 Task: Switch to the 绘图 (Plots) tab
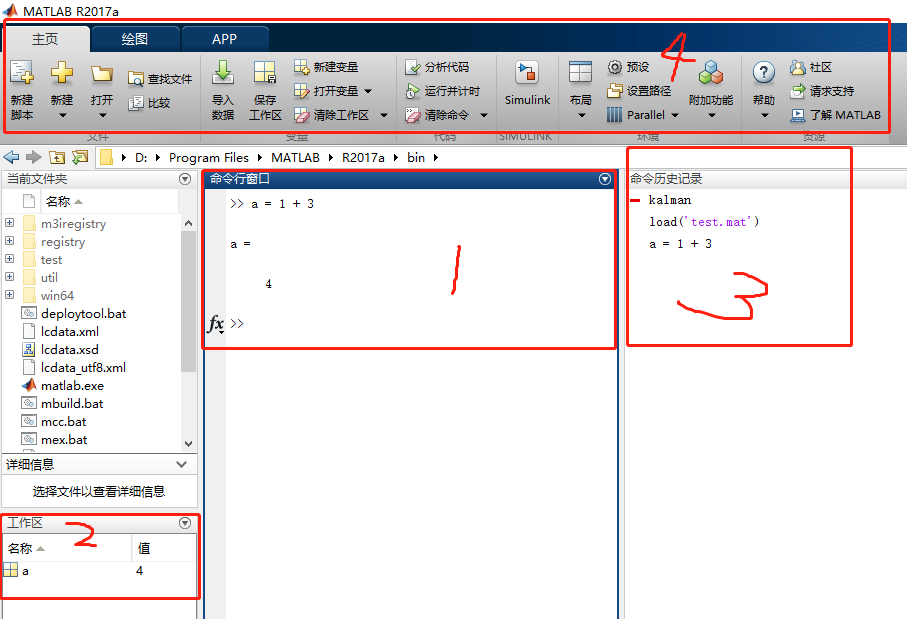[135, 39]
